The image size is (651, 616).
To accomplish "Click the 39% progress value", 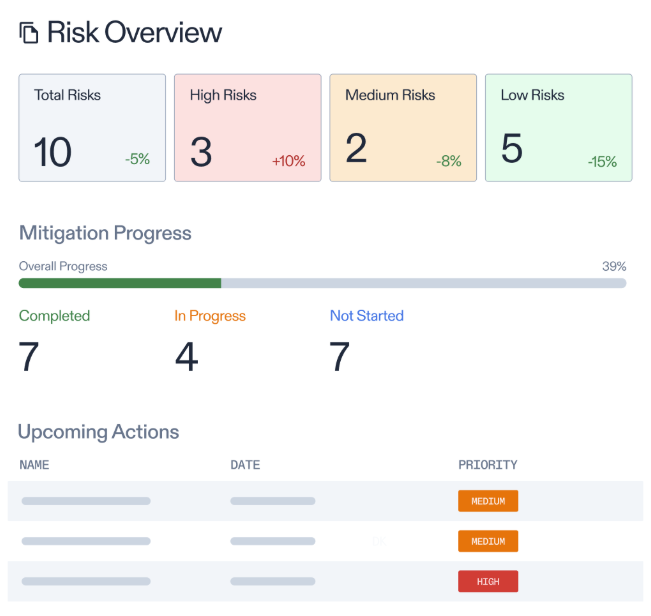I will pyautogui.click(x=614, y=266).
